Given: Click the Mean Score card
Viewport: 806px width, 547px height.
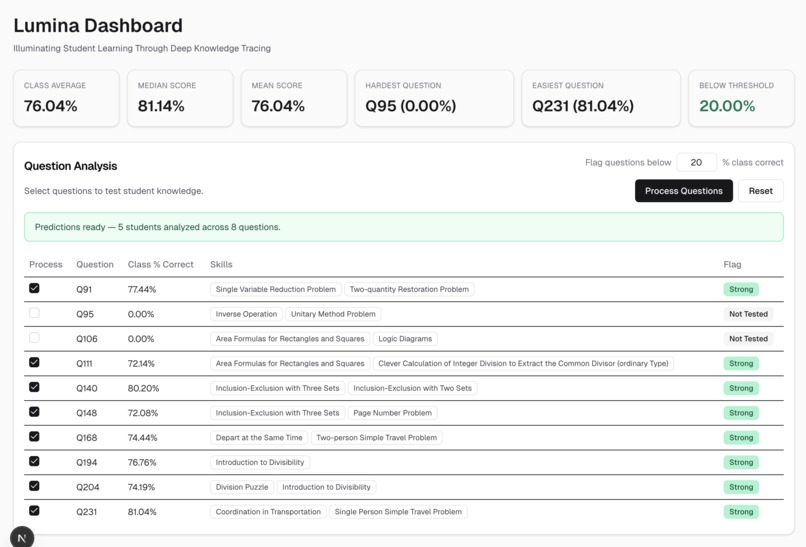Looking at the screenshot, I should click(294, 98).
